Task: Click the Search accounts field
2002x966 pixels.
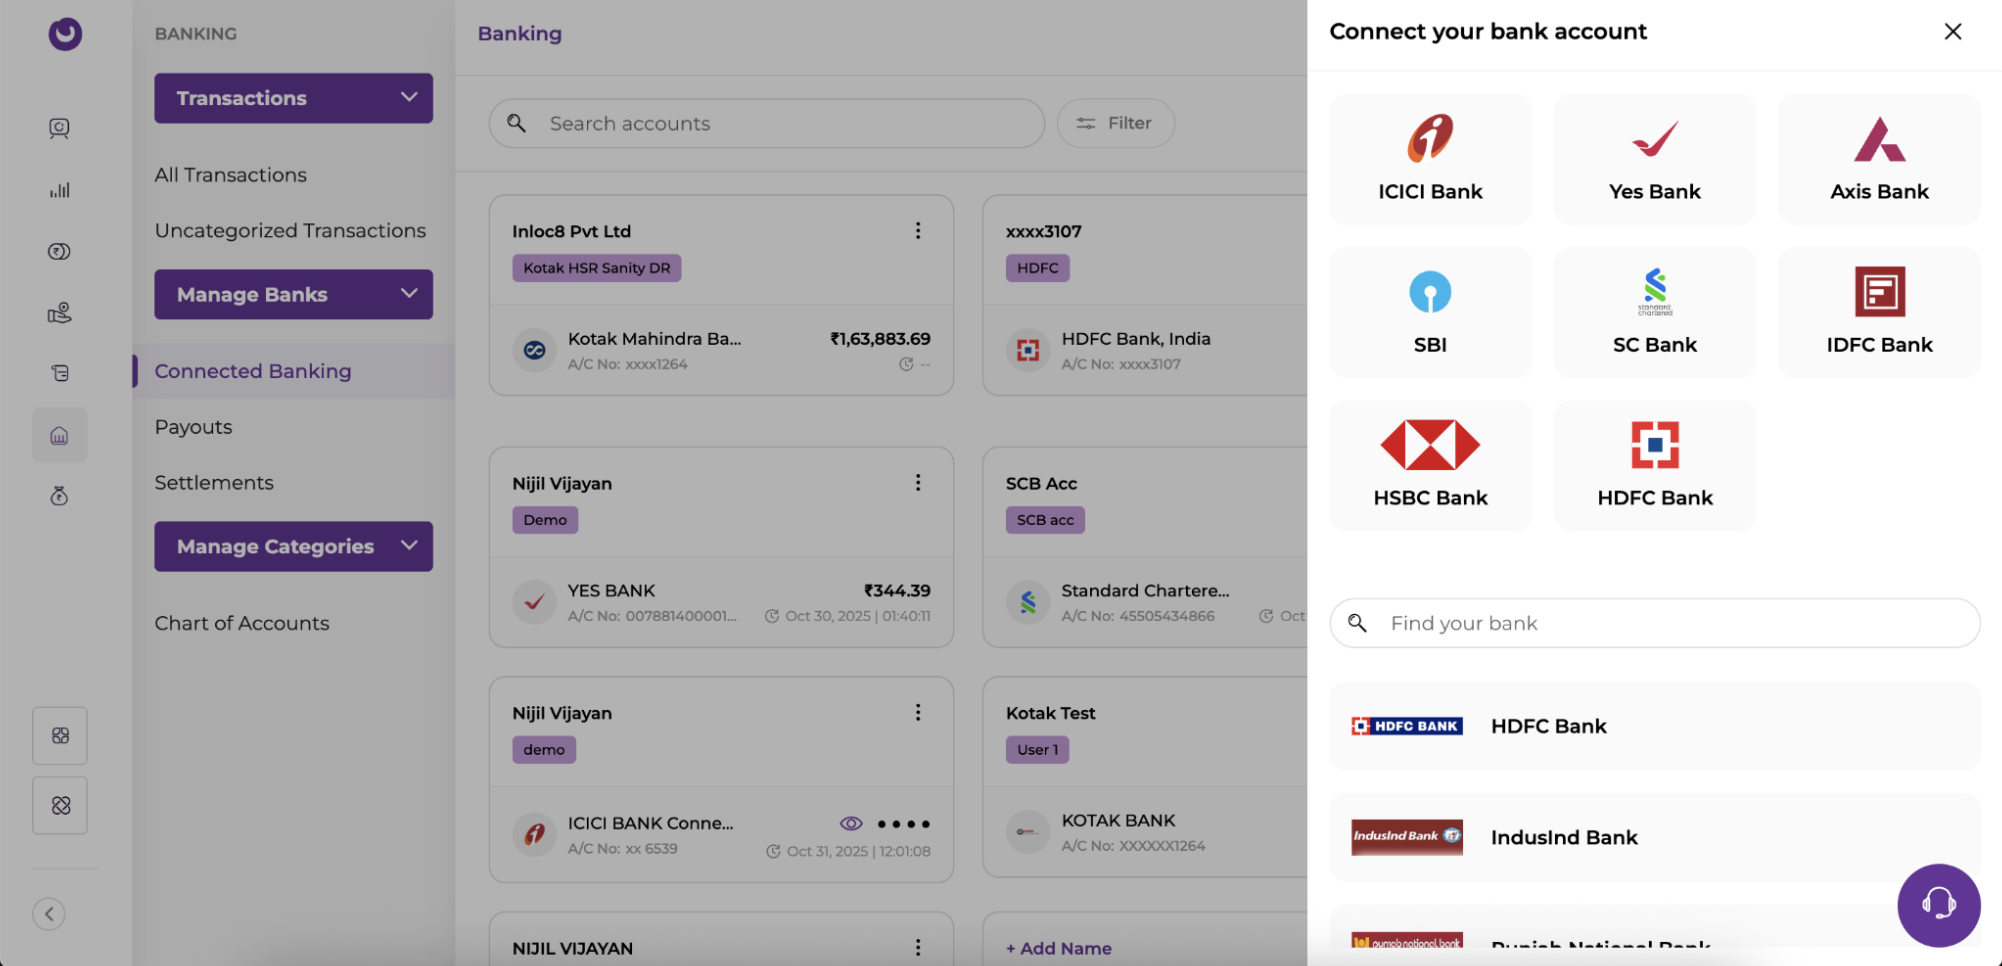Action: pos(766,123)
